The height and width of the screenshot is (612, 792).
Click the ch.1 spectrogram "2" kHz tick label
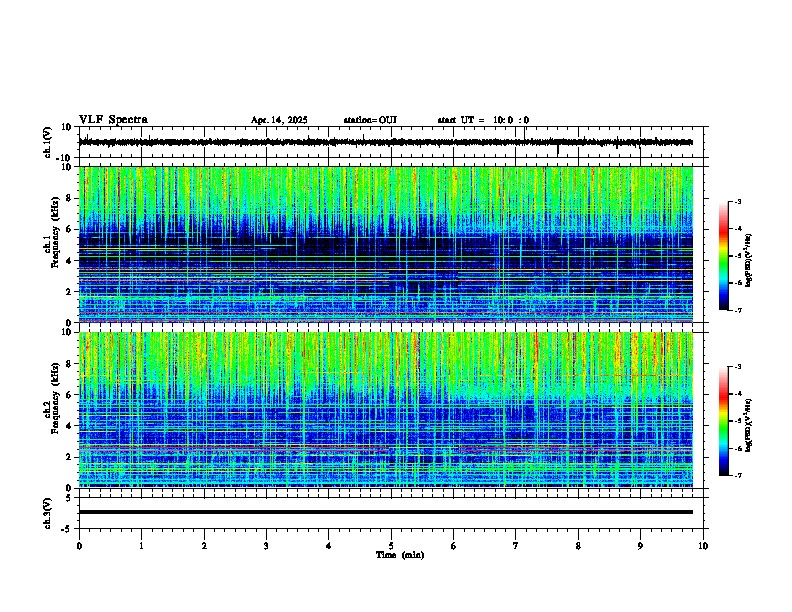coord(69,291)
